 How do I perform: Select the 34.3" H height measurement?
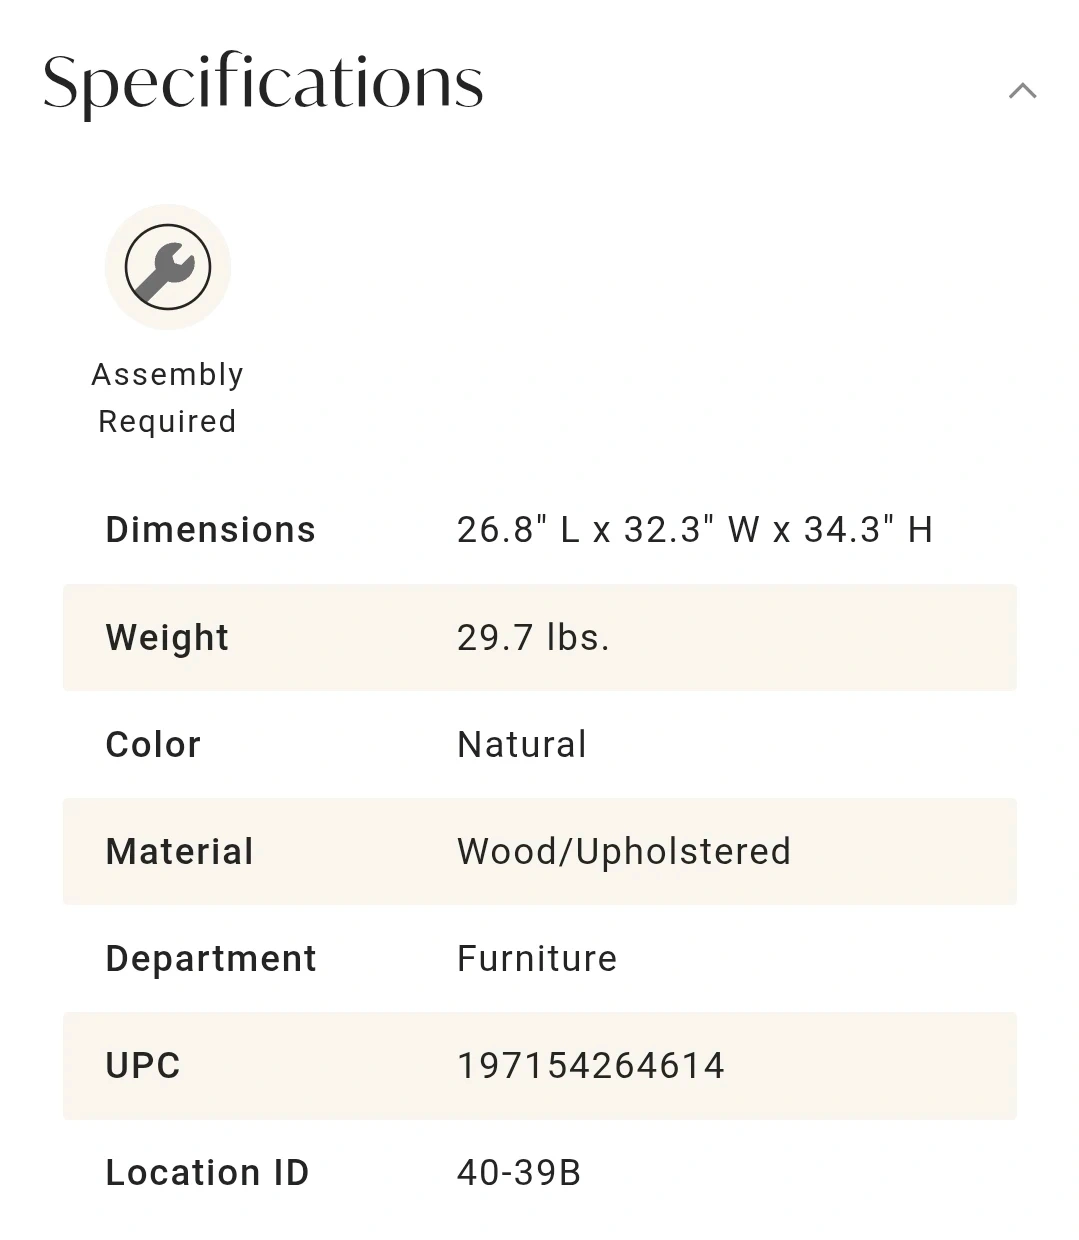click(x=868, y=530)
